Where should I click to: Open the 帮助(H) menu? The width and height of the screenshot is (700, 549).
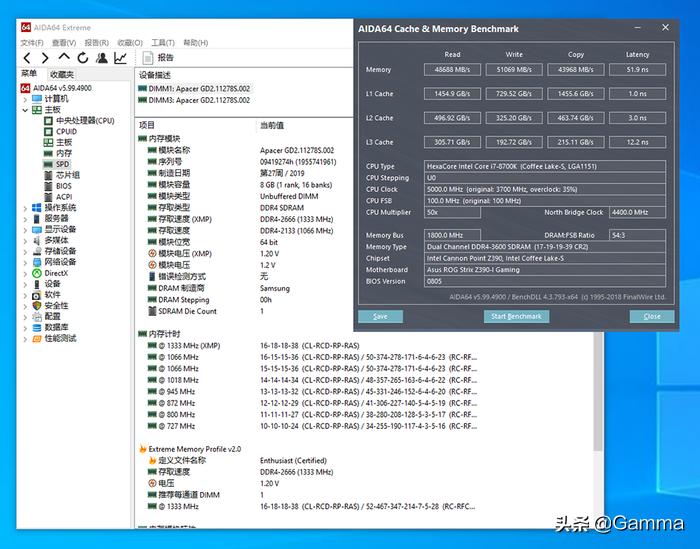click(196, 43)
